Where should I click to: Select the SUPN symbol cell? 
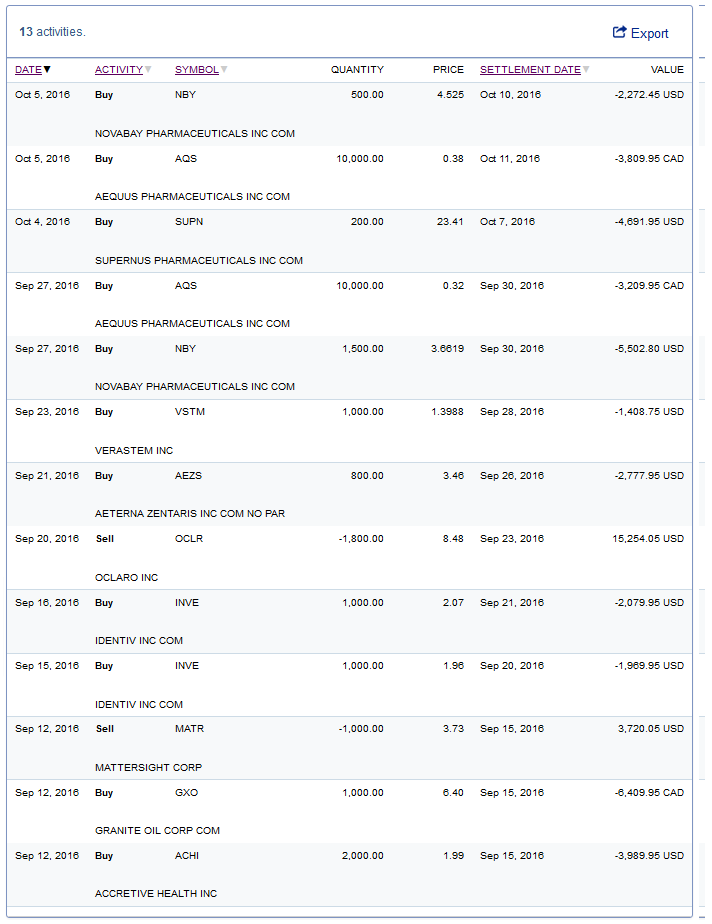click(x=187, y=222)
